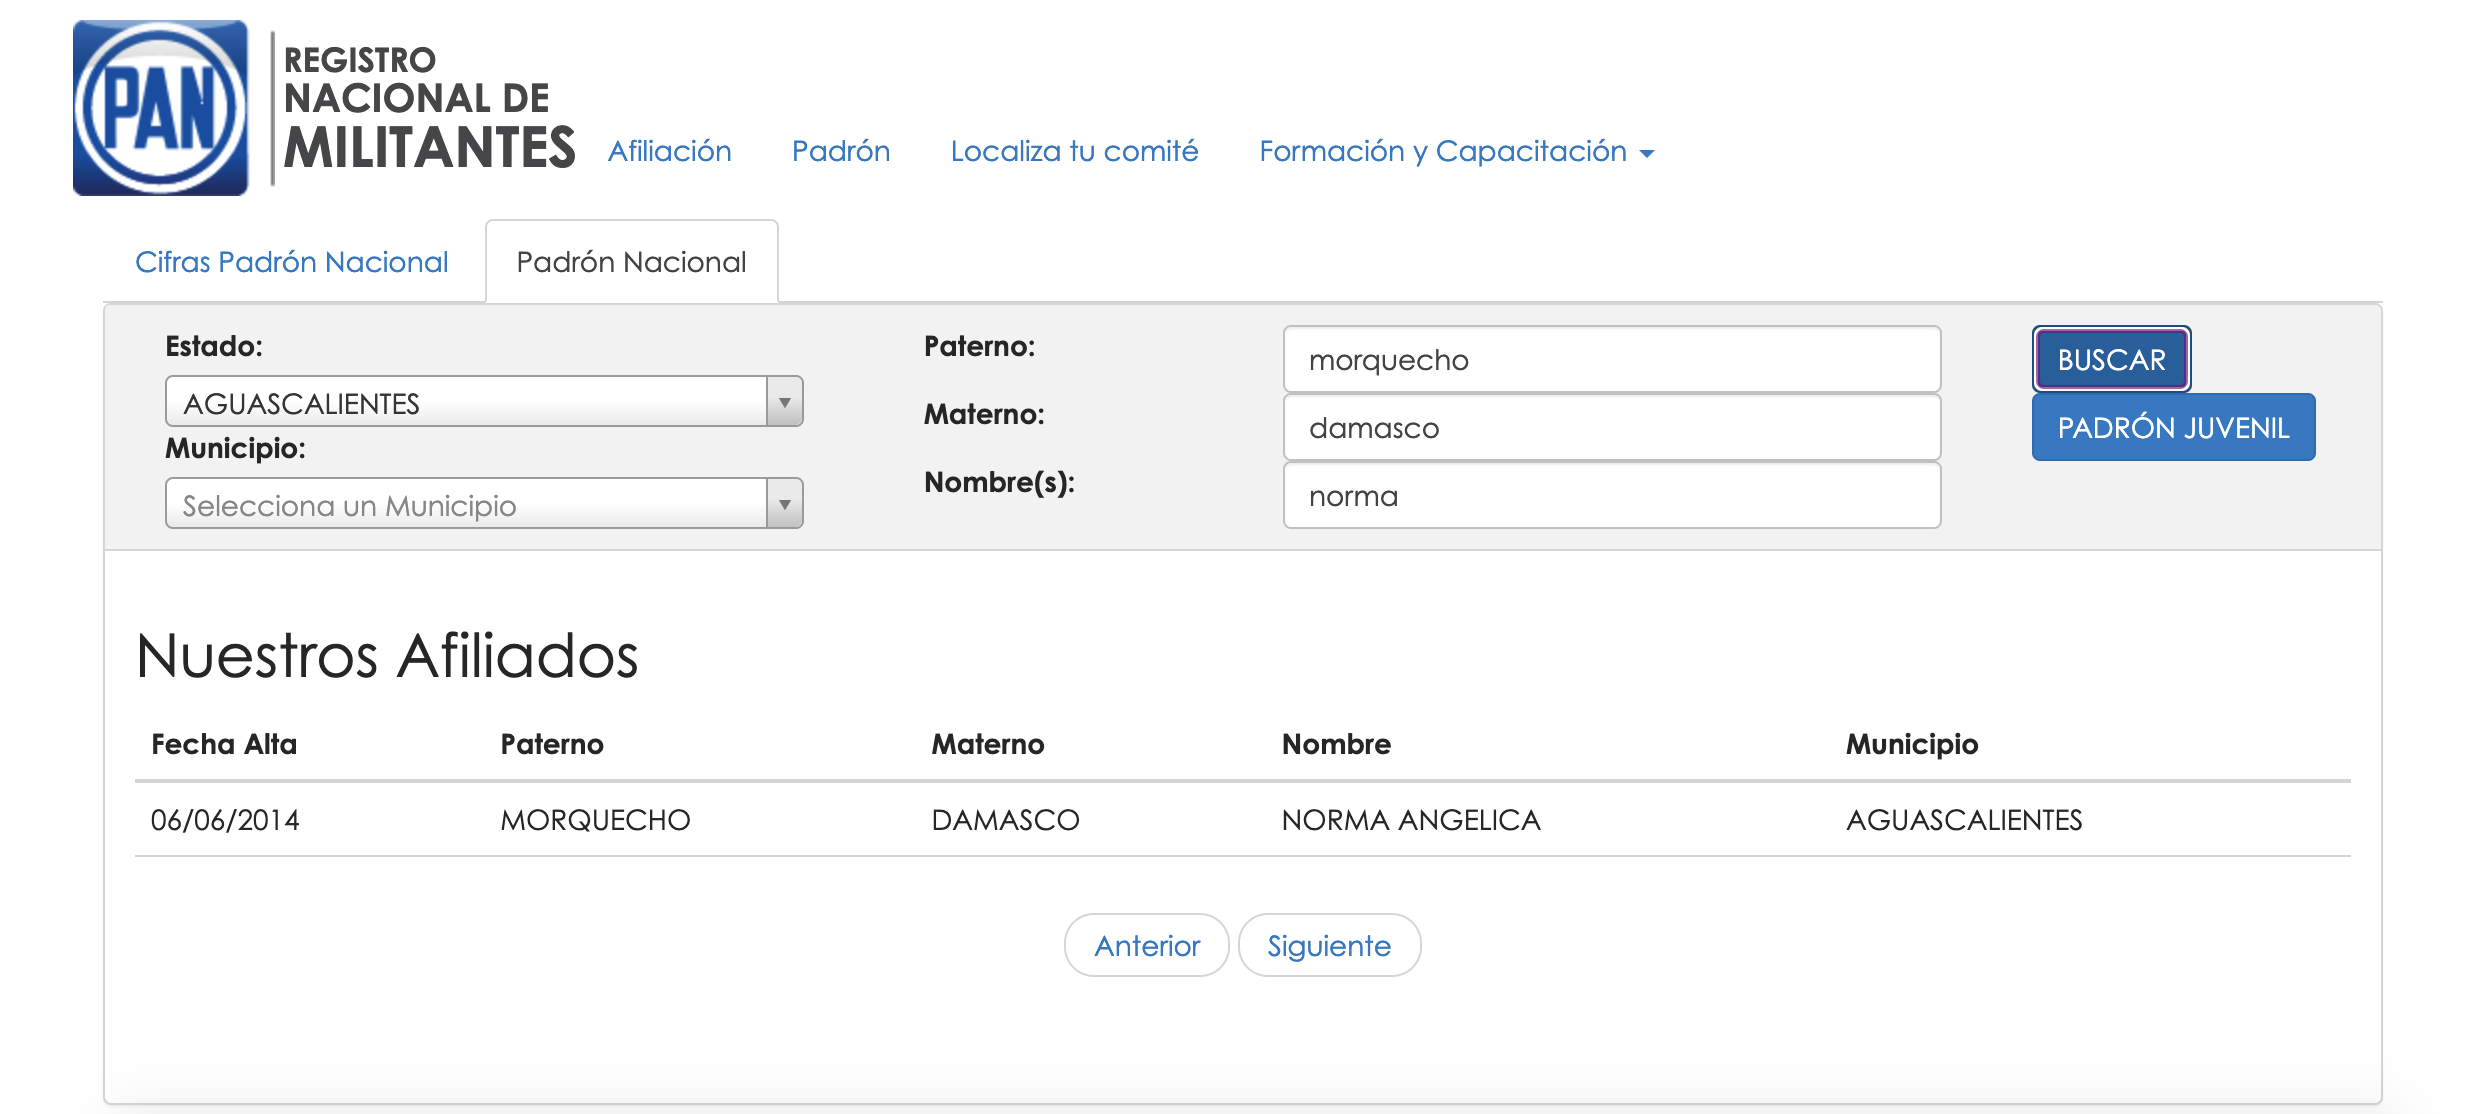
Task: Go to next page with Siguiente
Action: pyautogui.click(x=1328, y=945)
